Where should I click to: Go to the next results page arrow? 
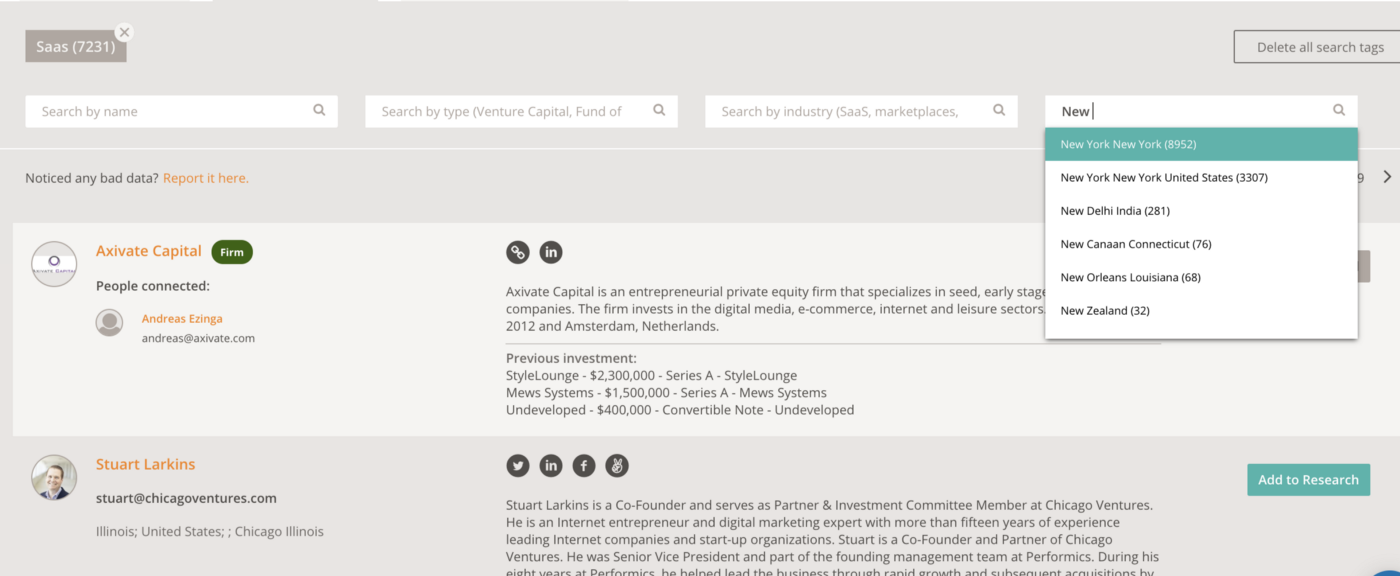coord(1388,175)
